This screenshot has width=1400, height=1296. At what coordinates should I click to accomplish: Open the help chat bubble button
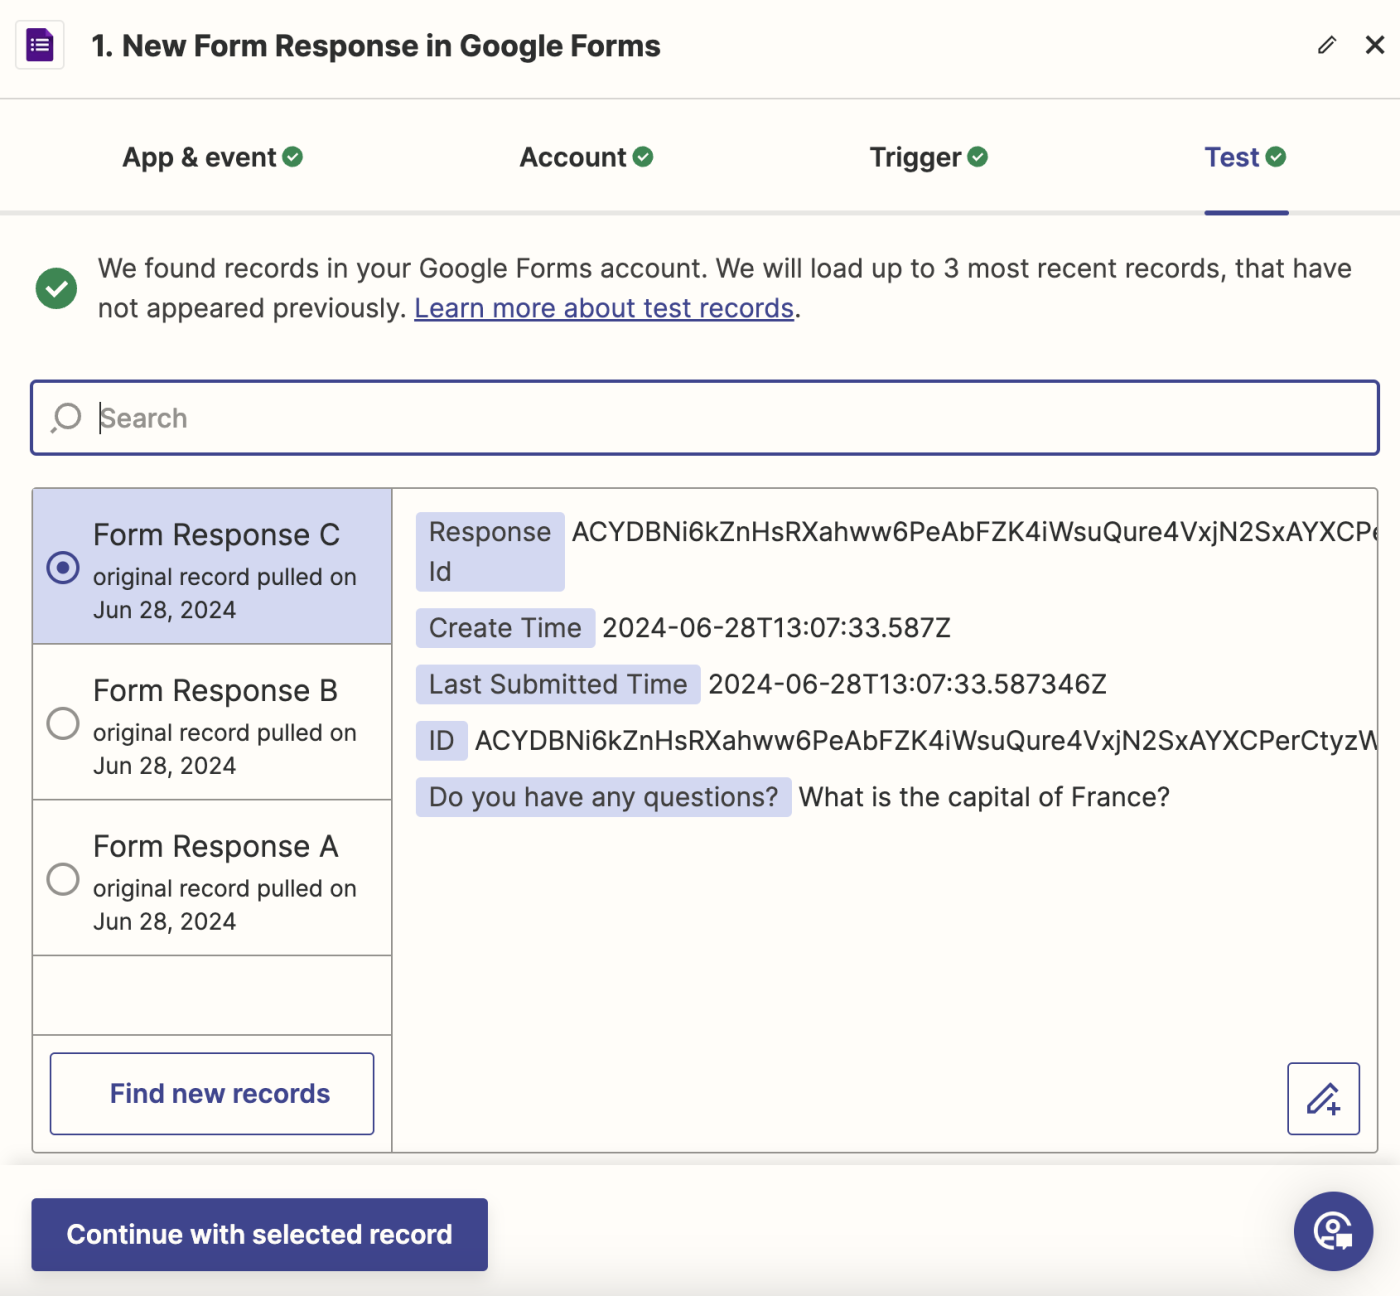(x=1333, y=1231)
